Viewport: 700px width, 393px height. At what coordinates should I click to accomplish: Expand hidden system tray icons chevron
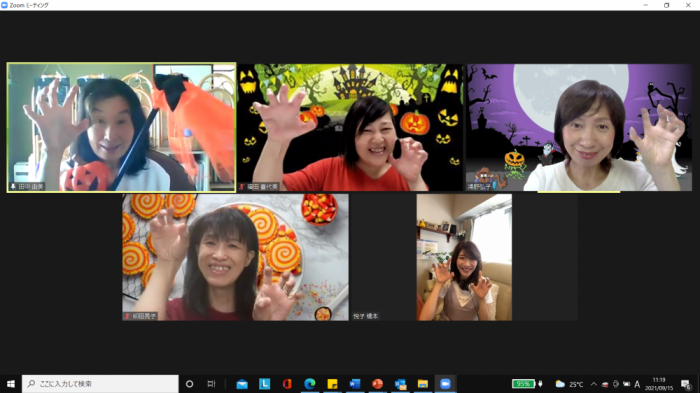[594, 384]
